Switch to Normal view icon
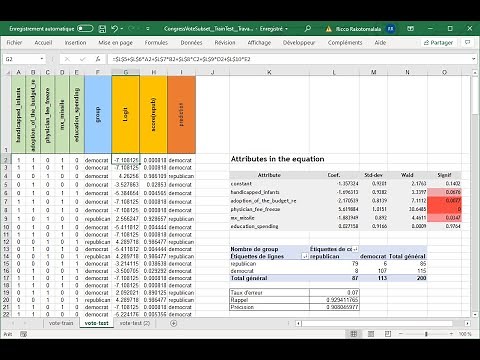The height and width of the screenshot is (360, 480). point(354,334)
